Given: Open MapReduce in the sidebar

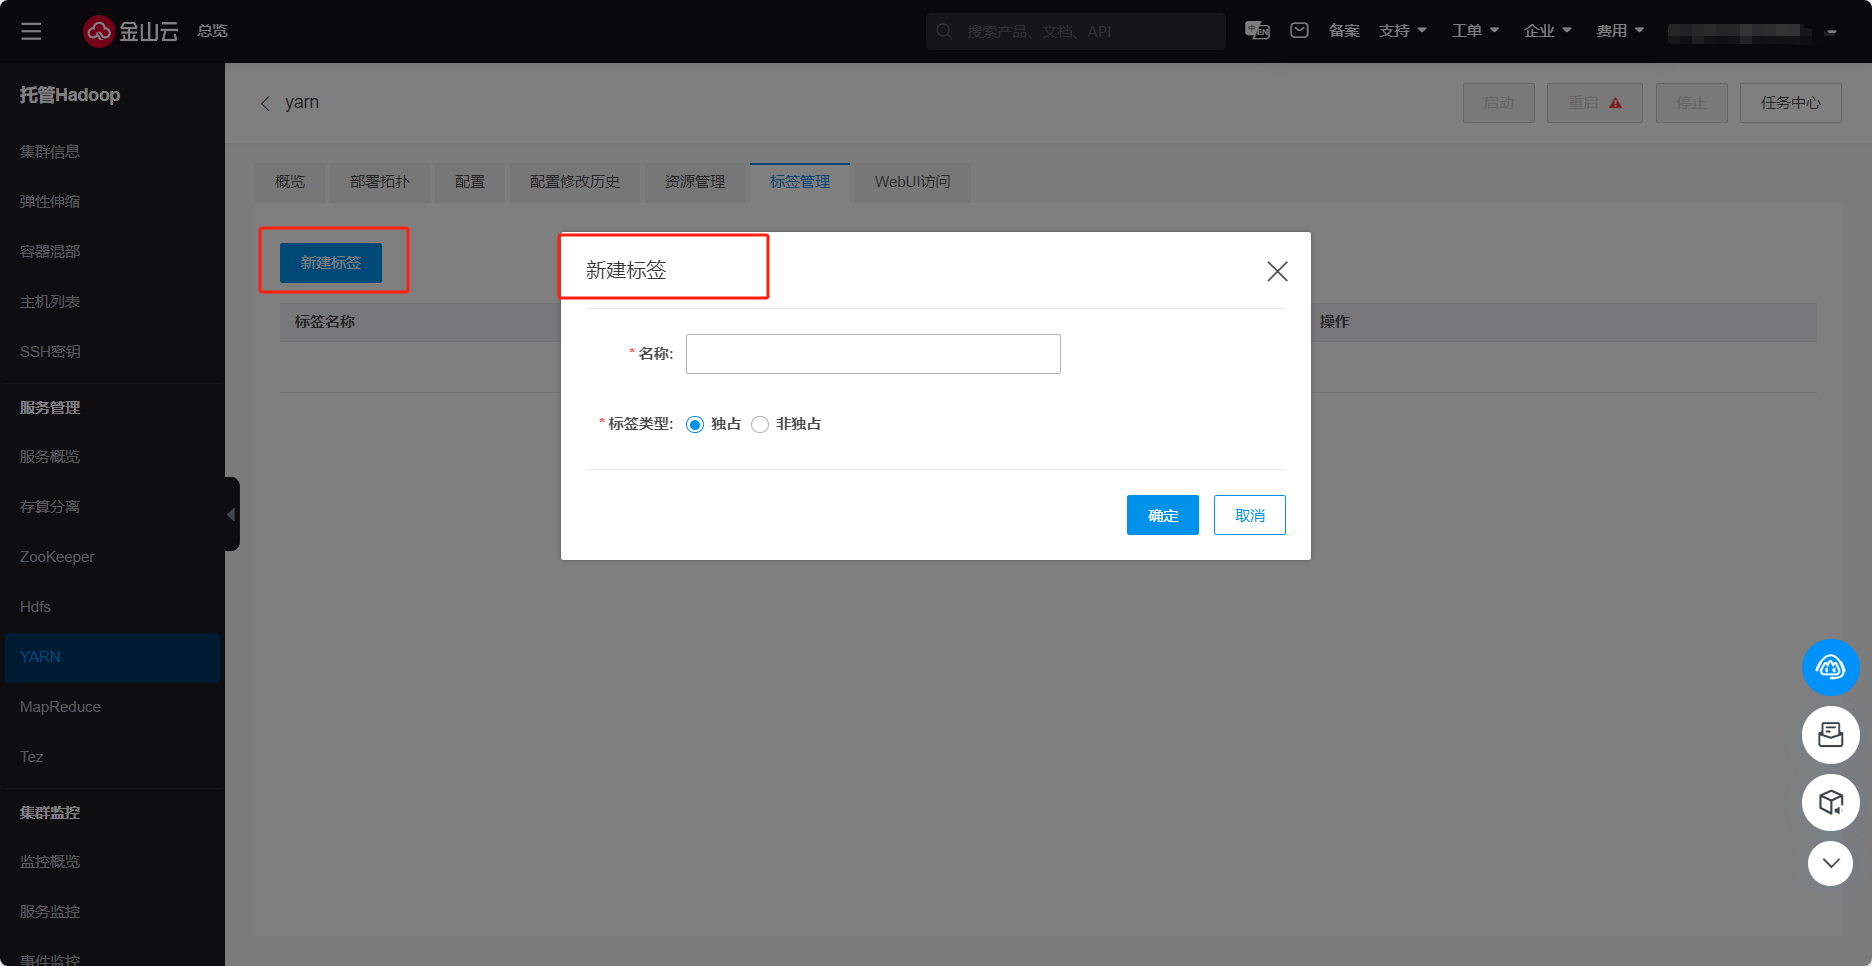Looking at the screenshot, I should [x=60, y=707].
